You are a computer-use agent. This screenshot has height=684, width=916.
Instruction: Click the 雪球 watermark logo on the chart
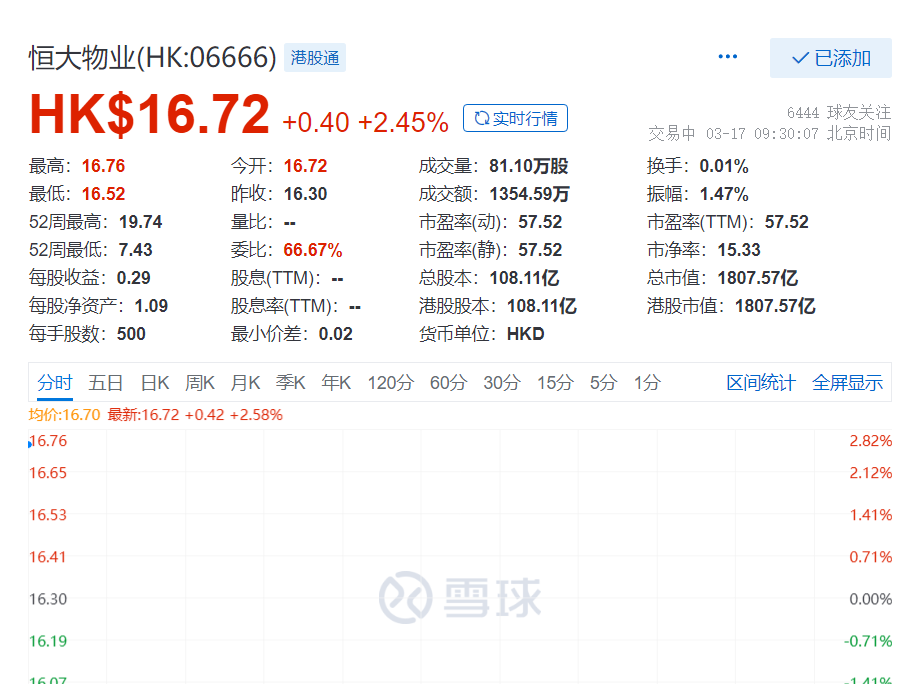click(460, 597)
